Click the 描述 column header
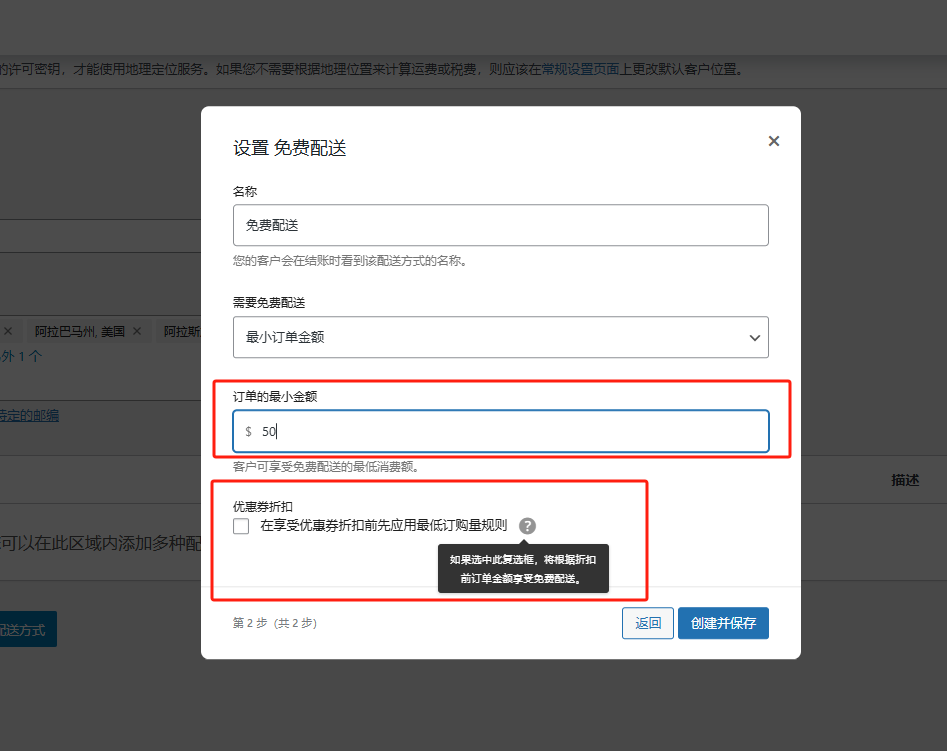Image resolution: width=947 pixels, height=751 pixels. [x=905, y=479]
